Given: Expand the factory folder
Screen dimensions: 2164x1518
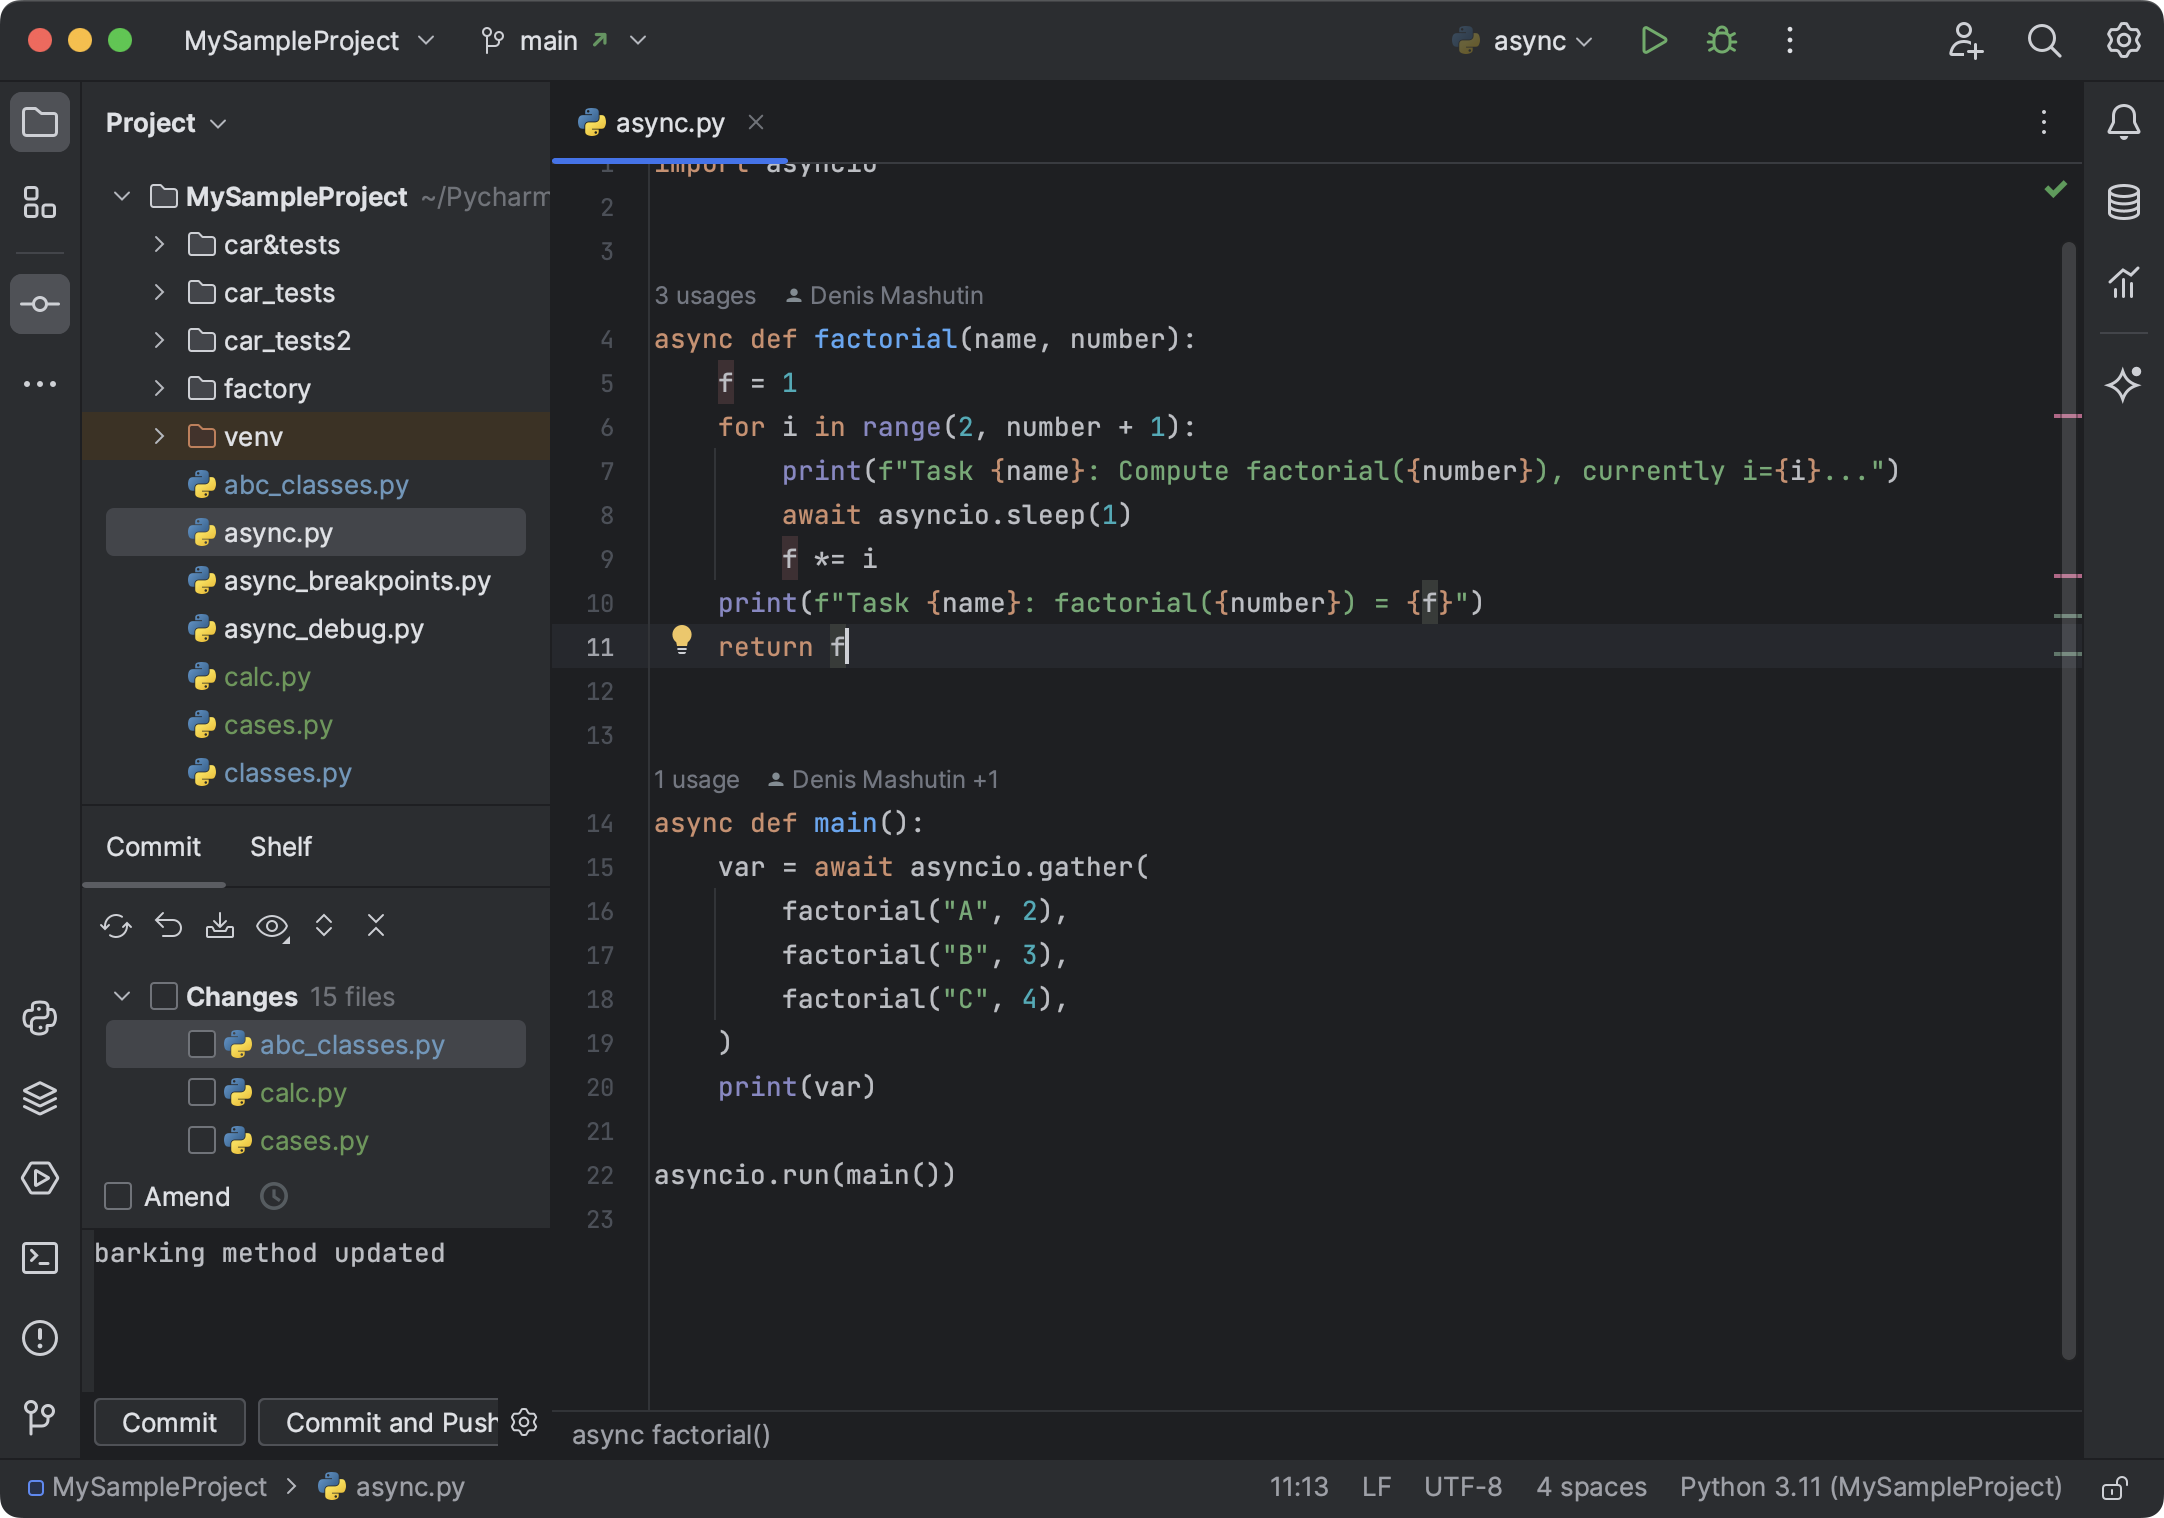Looking at the screenshot, I should [158, 388].
